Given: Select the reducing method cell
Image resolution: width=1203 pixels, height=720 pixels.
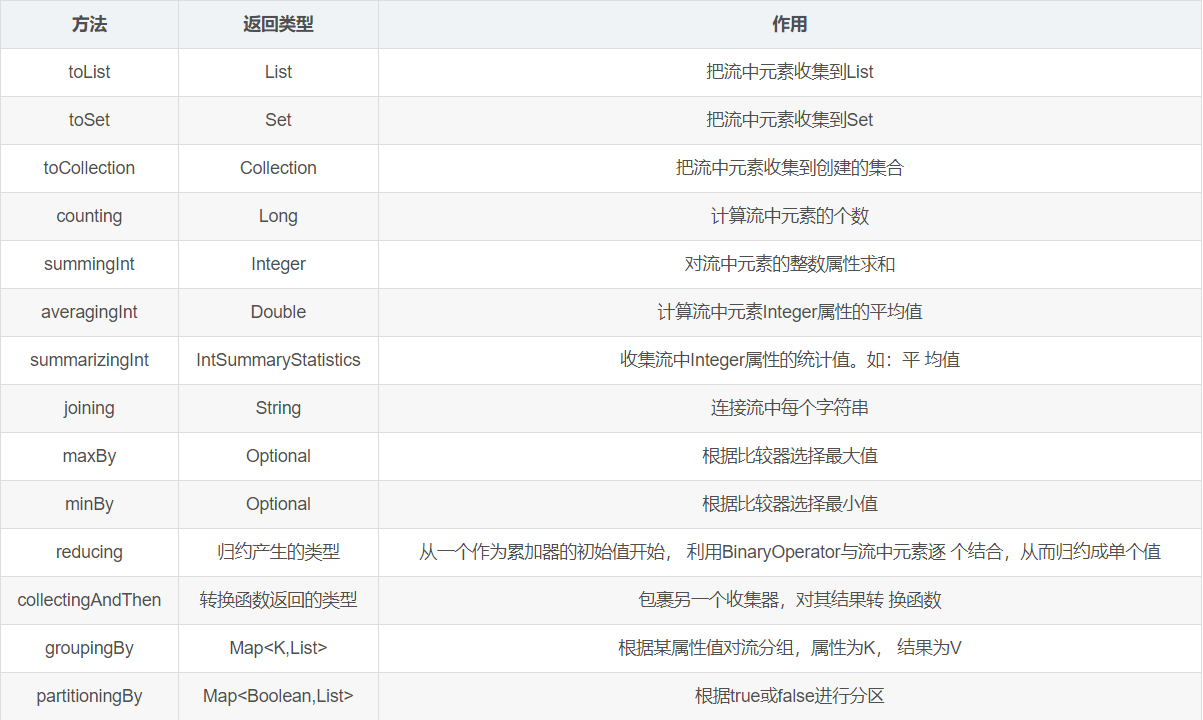Looking at the screenshot, I should 89,552.
